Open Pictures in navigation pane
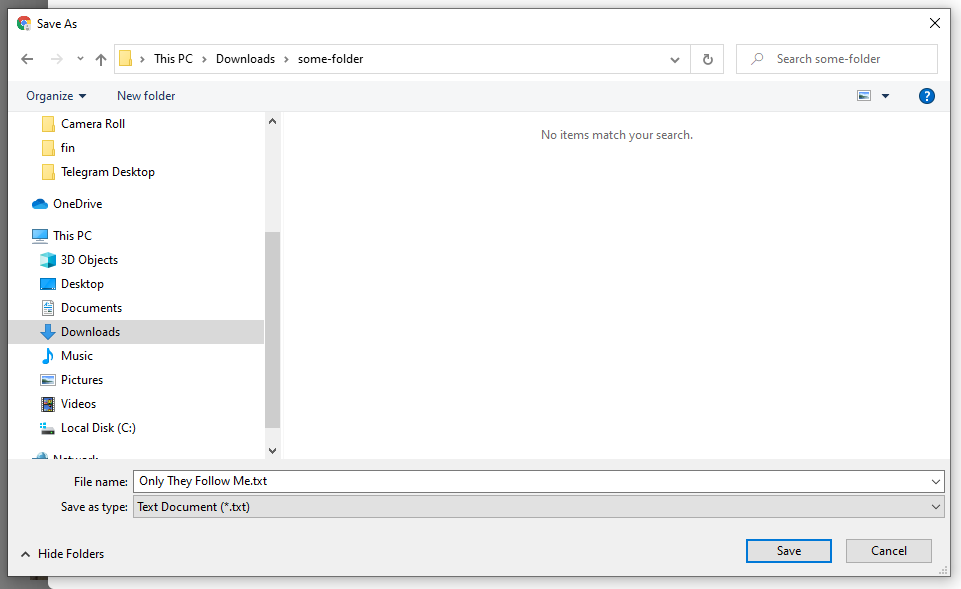Screen dimensions: 961x589 [82, 380]
